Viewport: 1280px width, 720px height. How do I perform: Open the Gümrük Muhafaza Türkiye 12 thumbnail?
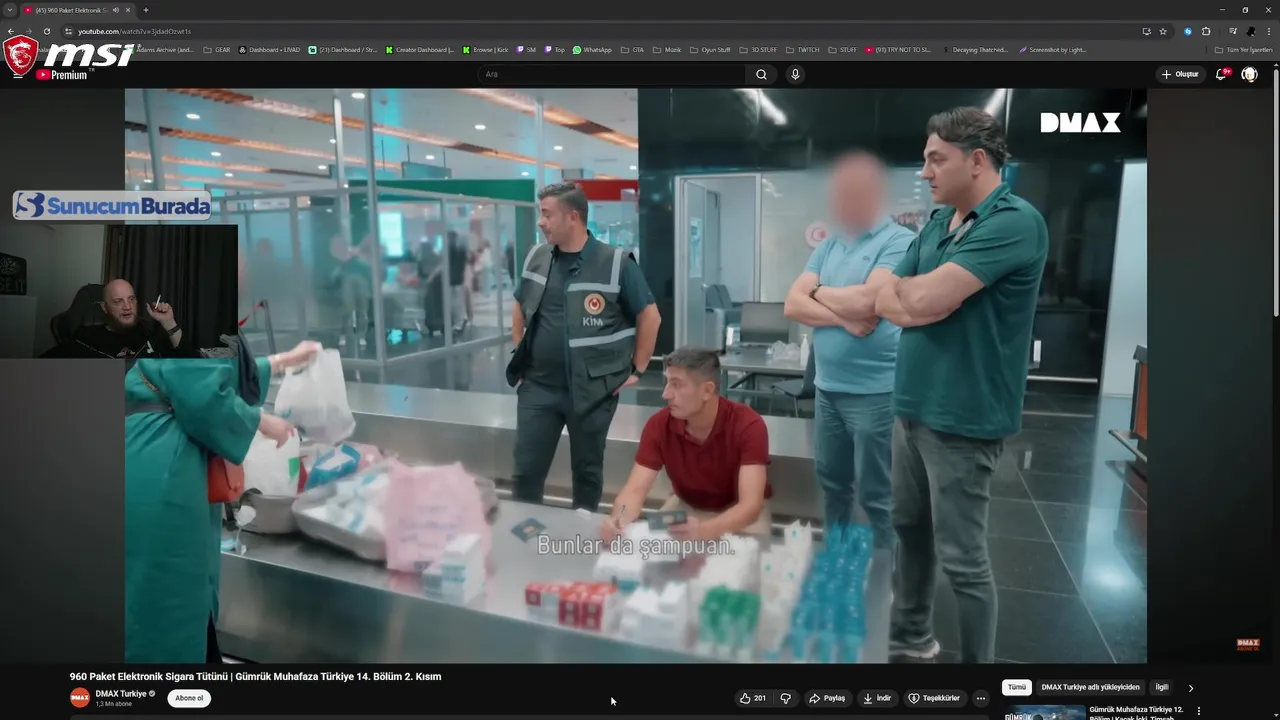(x=1044, y=713)
